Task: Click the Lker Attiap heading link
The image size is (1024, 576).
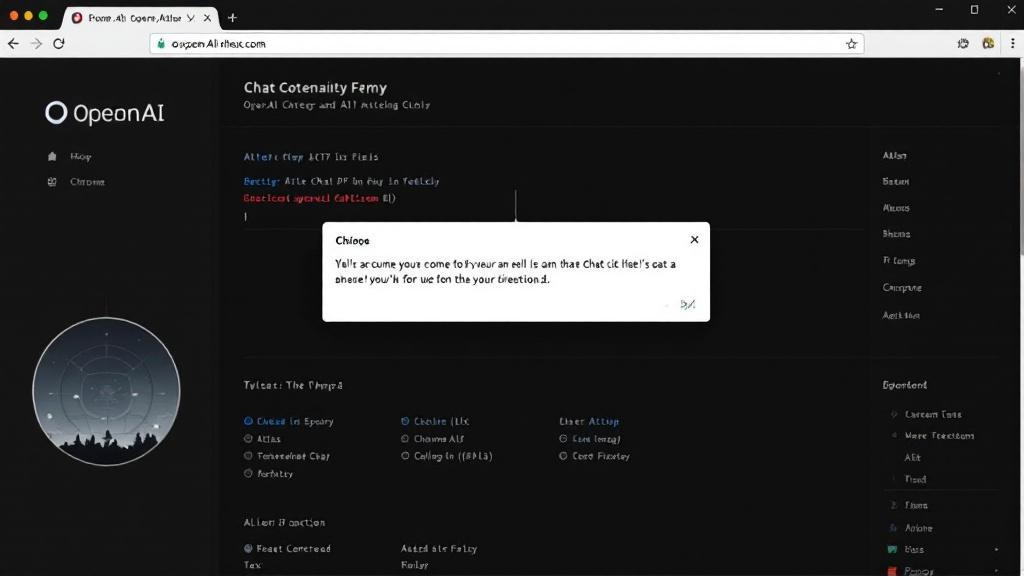Action: [589, 421]
